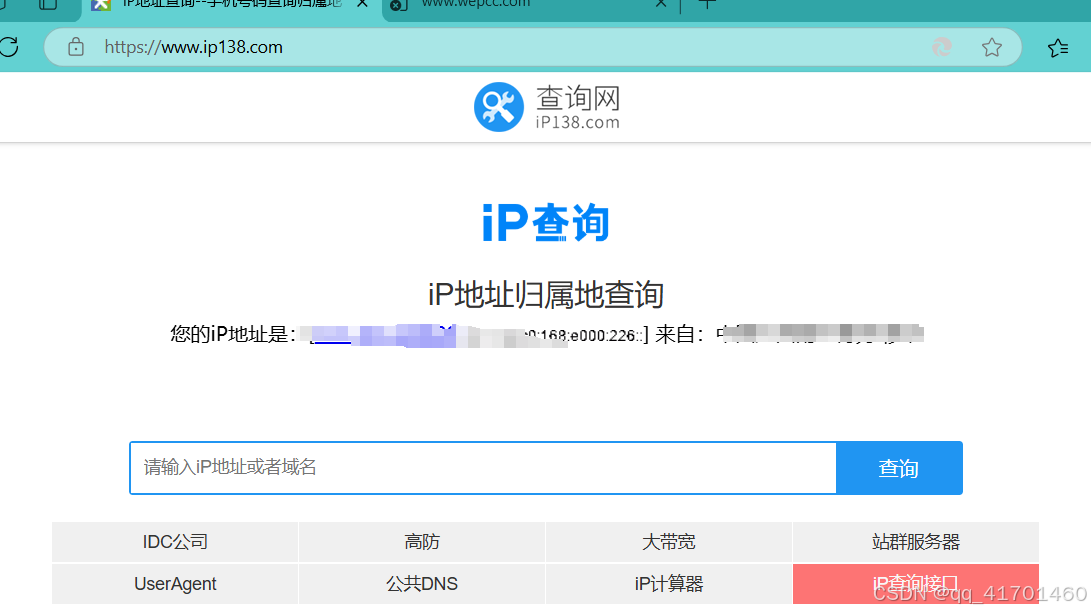
Task: Open the browser favorites icon beside the star
Action: click(x=1058, y=46)
